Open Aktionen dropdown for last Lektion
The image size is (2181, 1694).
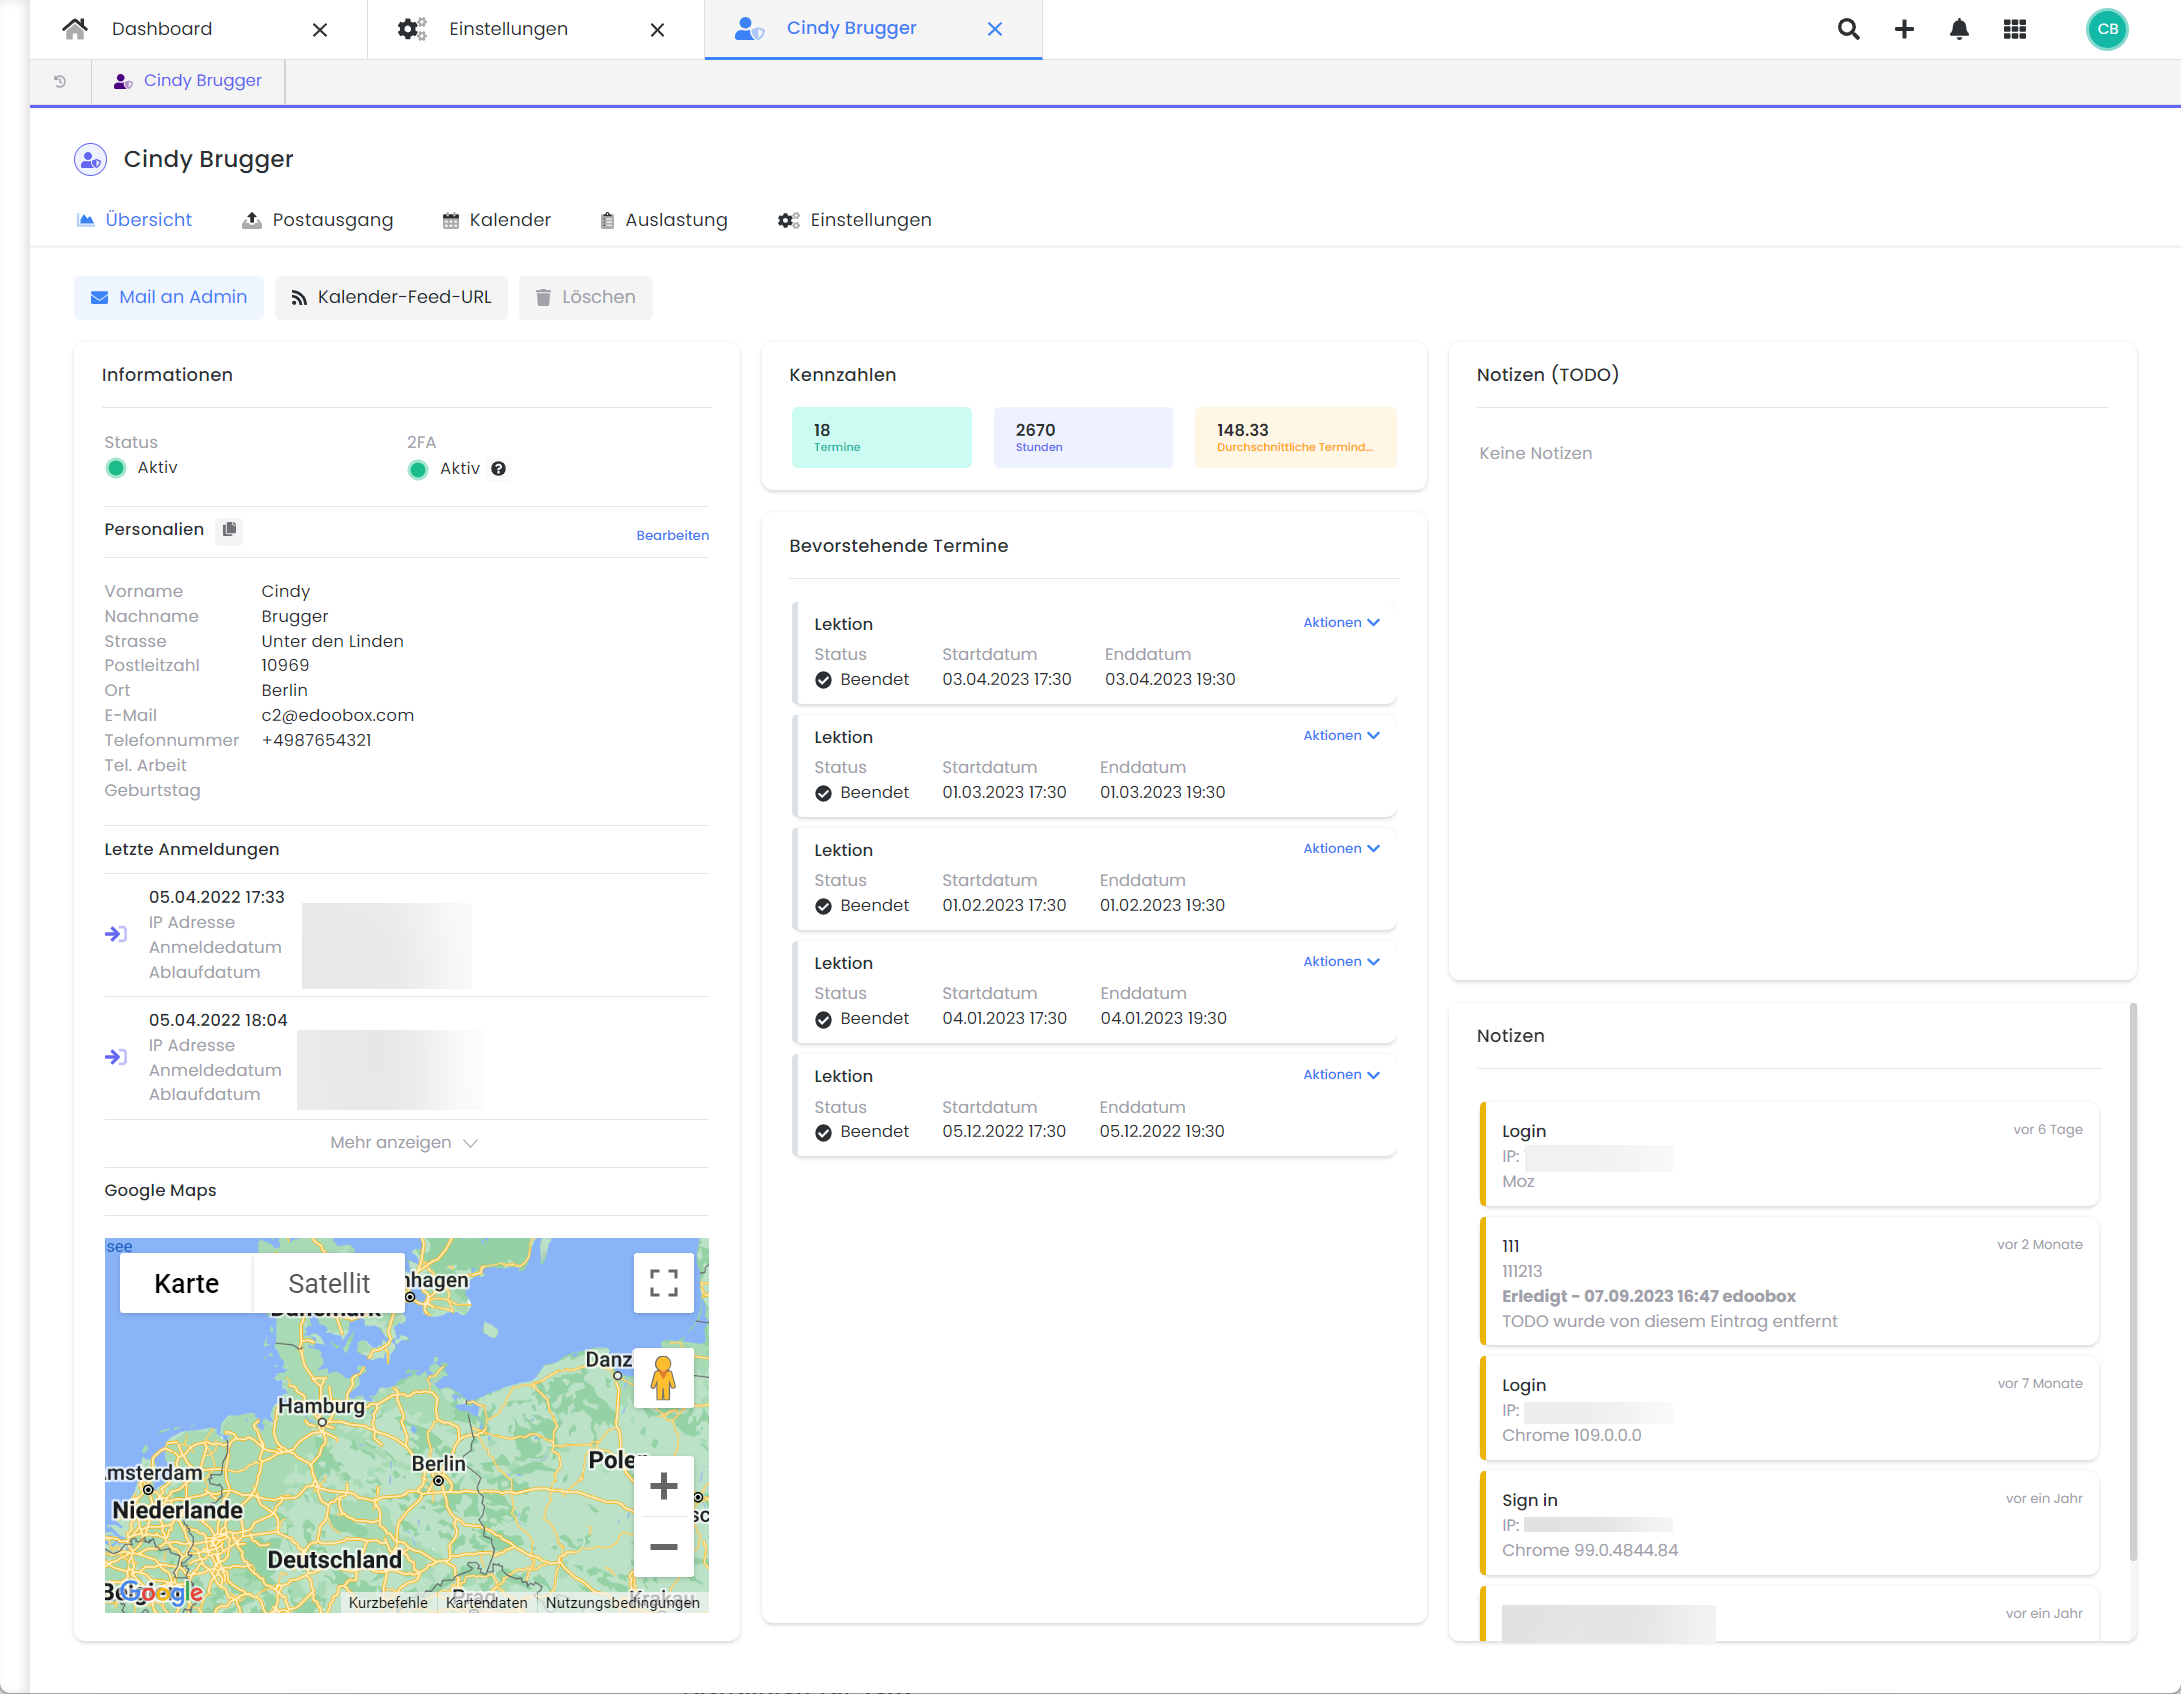1341,1074
